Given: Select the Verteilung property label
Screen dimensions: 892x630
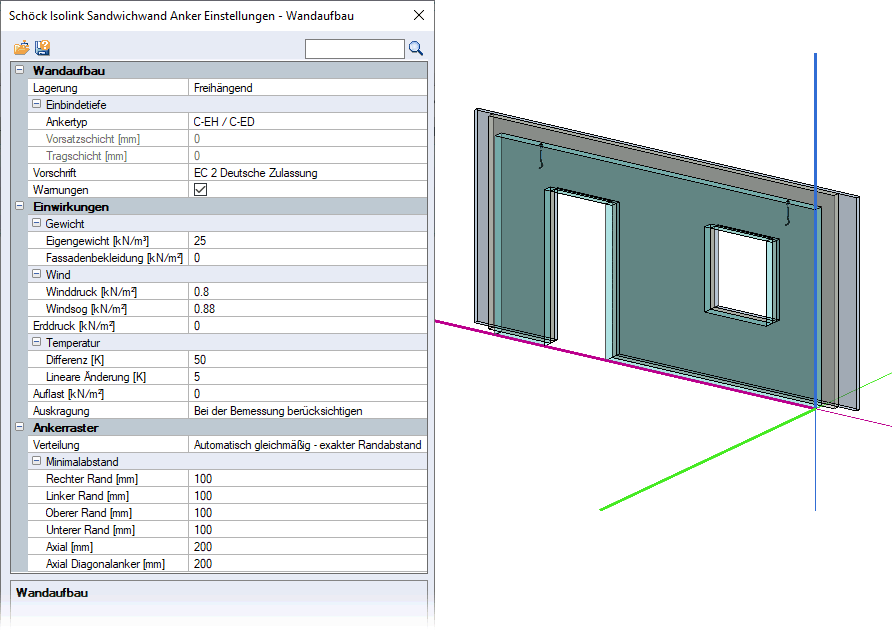Looking at the screenshot, I should (56, 444).
